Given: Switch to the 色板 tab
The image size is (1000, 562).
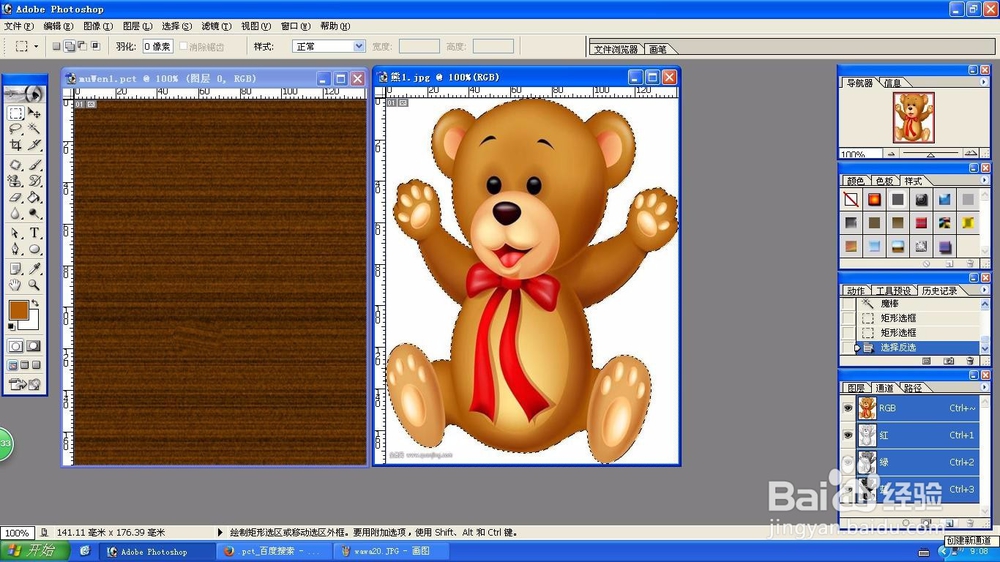Looking at the screenshot, I should (x=884, y=181).
